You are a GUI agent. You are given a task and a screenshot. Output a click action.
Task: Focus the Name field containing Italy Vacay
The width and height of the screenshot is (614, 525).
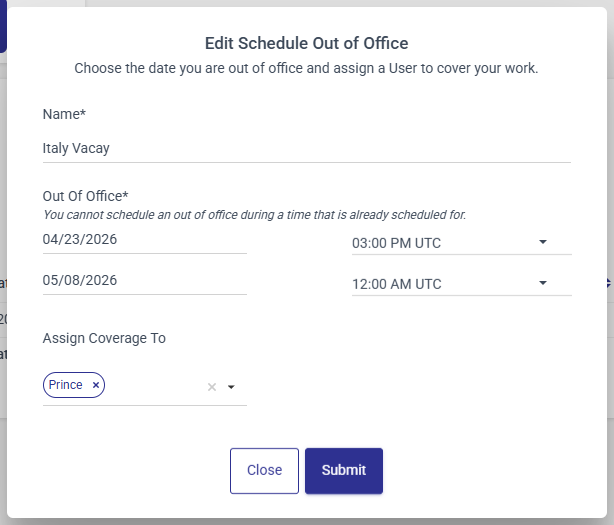point(306,148)
